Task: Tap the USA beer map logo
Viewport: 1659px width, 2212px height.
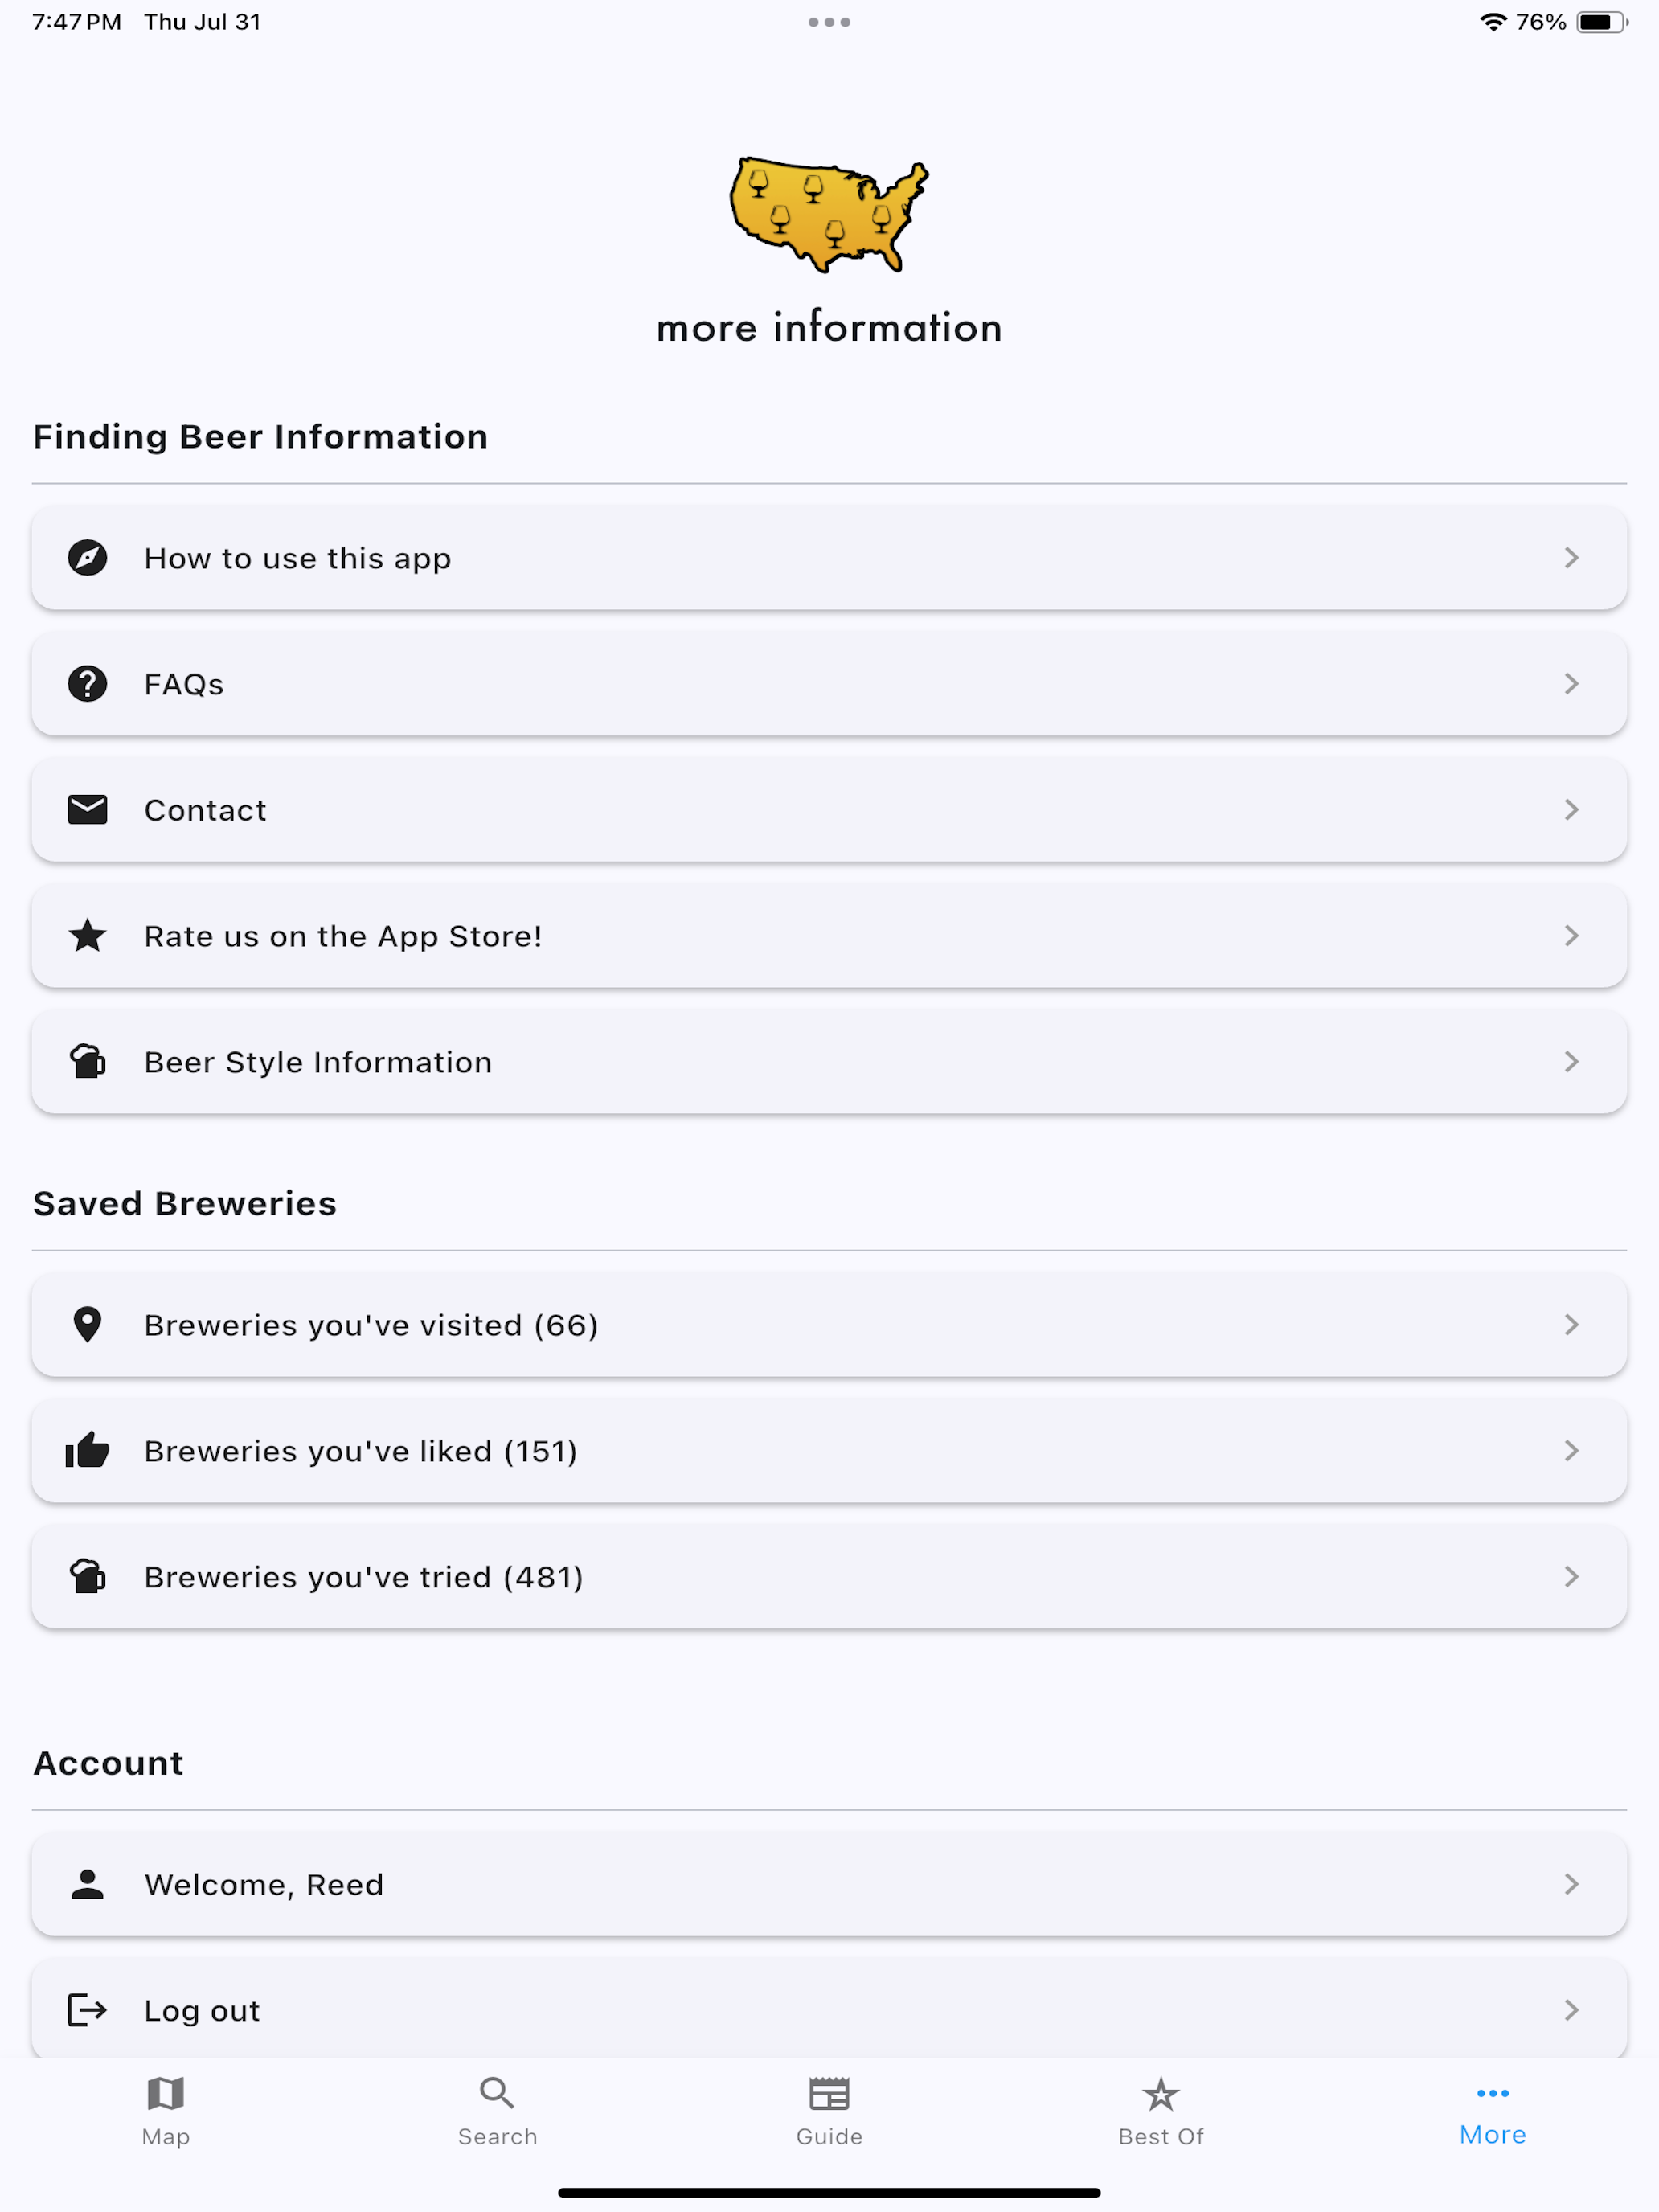Action: (x=829, y=214)
